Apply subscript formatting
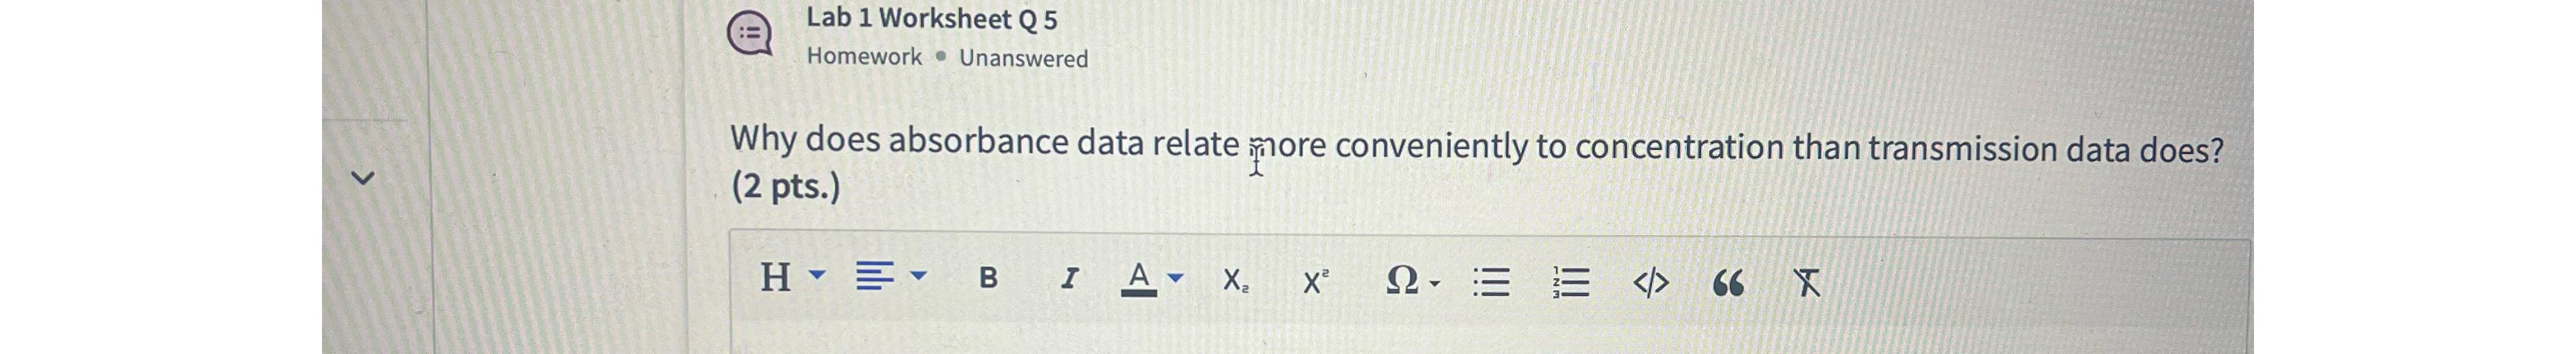The height and width of the screenshot is (354, 2576). (x=1235, y=281)
